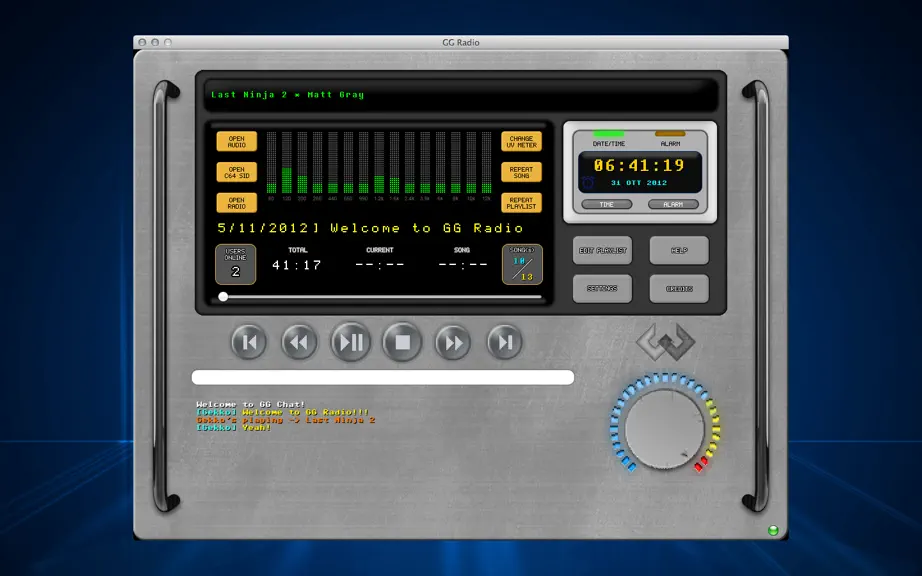This screenshot has width=922, height=576.
Task: Open Audio file with Open Audio button
Action: [x=236, y=142]
